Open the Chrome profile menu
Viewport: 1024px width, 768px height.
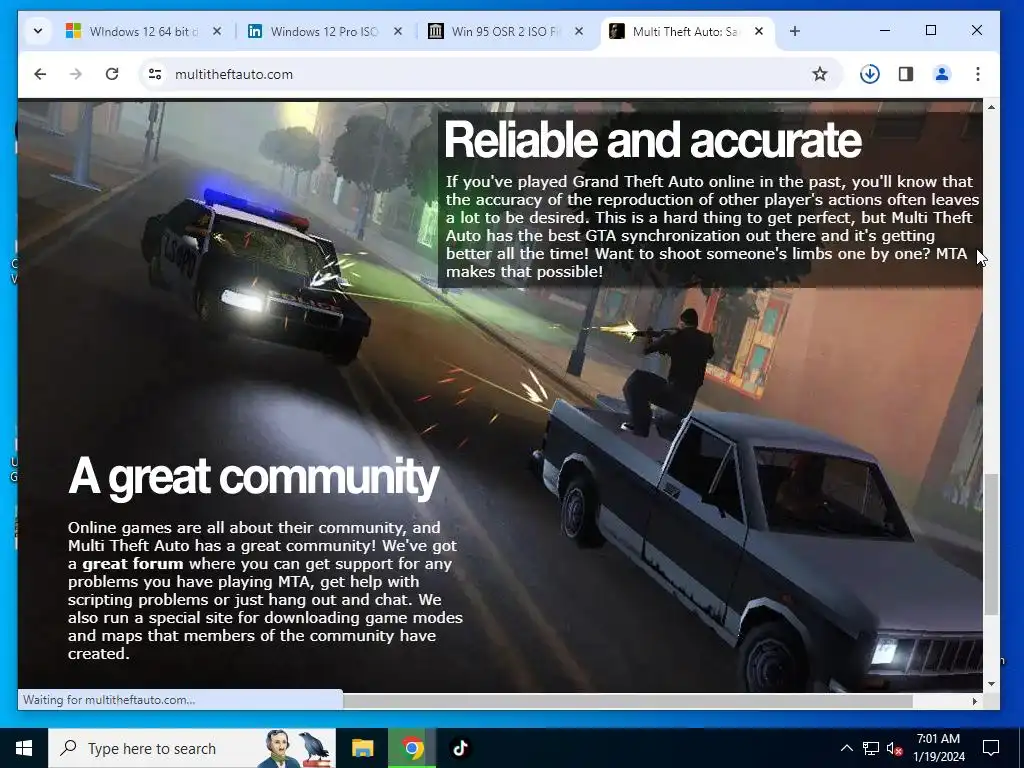942,74
